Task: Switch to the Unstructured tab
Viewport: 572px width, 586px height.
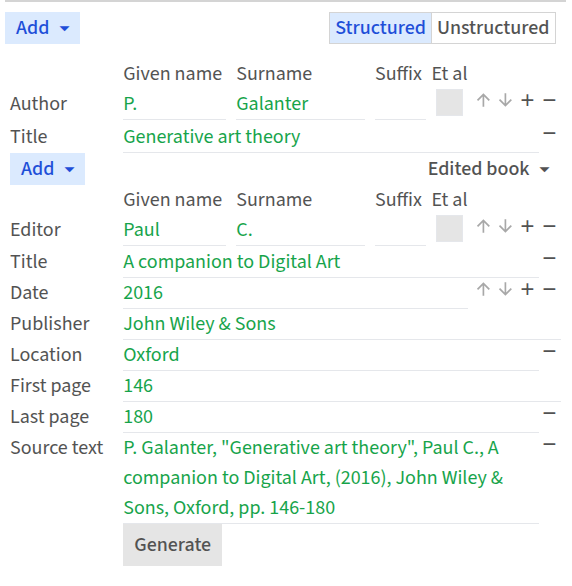Action: [x=493, y=28]
